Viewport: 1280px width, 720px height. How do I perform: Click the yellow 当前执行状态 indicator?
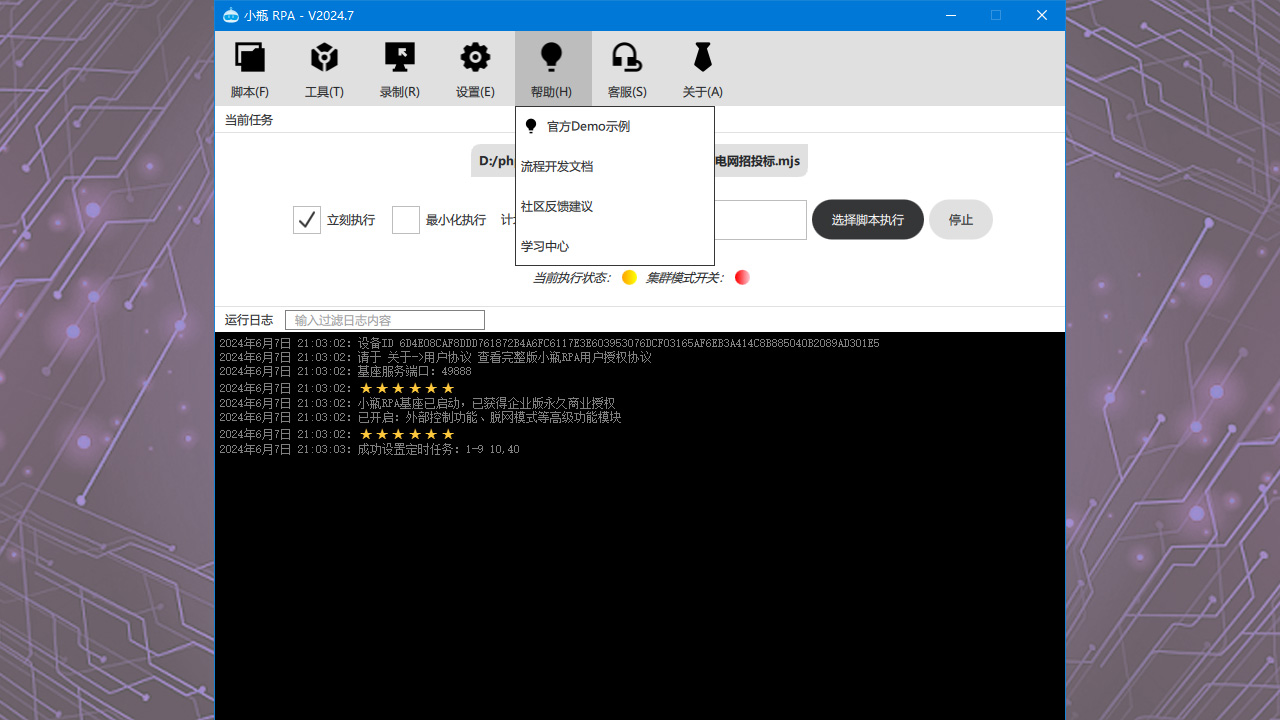point(629,277)
